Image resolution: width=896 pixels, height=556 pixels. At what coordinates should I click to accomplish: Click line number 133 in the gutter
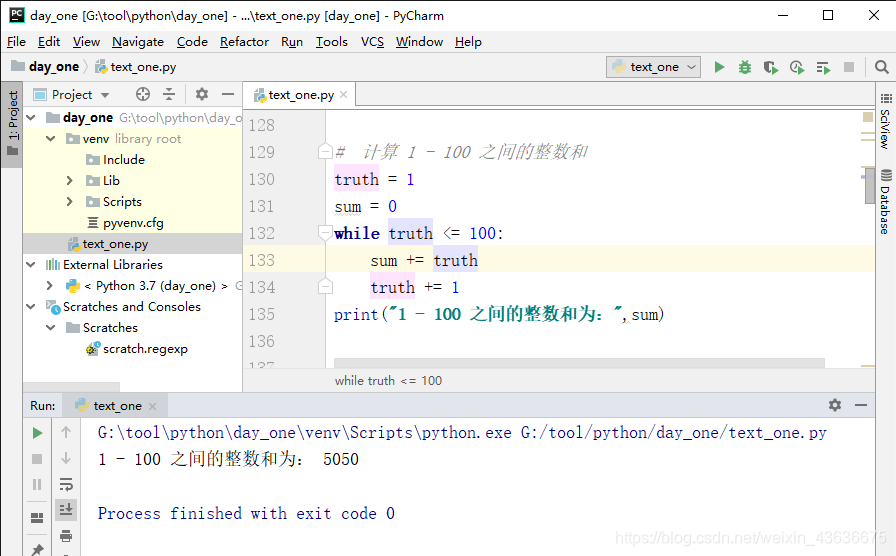pos(262,260)
